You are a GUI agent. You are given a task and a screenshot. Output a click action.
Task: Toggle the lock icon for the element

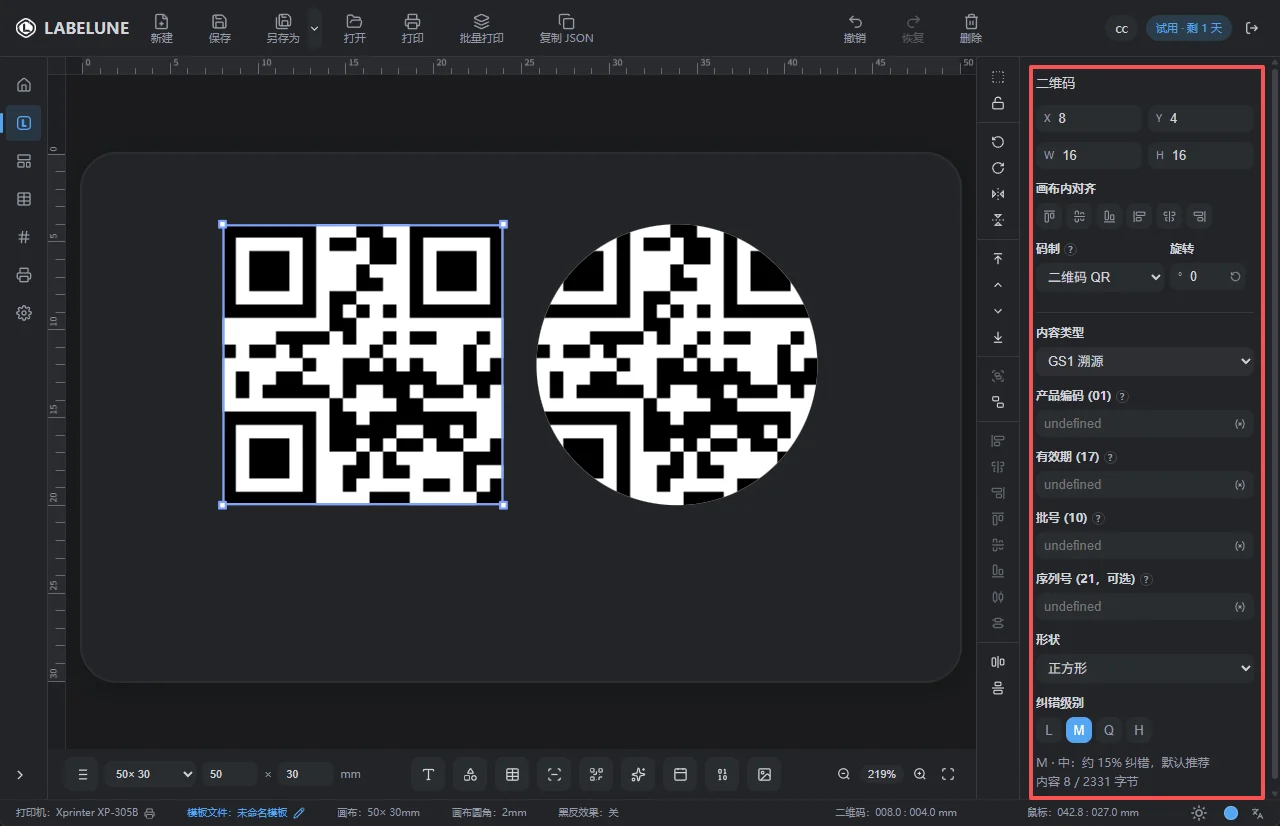pos(998,103)
